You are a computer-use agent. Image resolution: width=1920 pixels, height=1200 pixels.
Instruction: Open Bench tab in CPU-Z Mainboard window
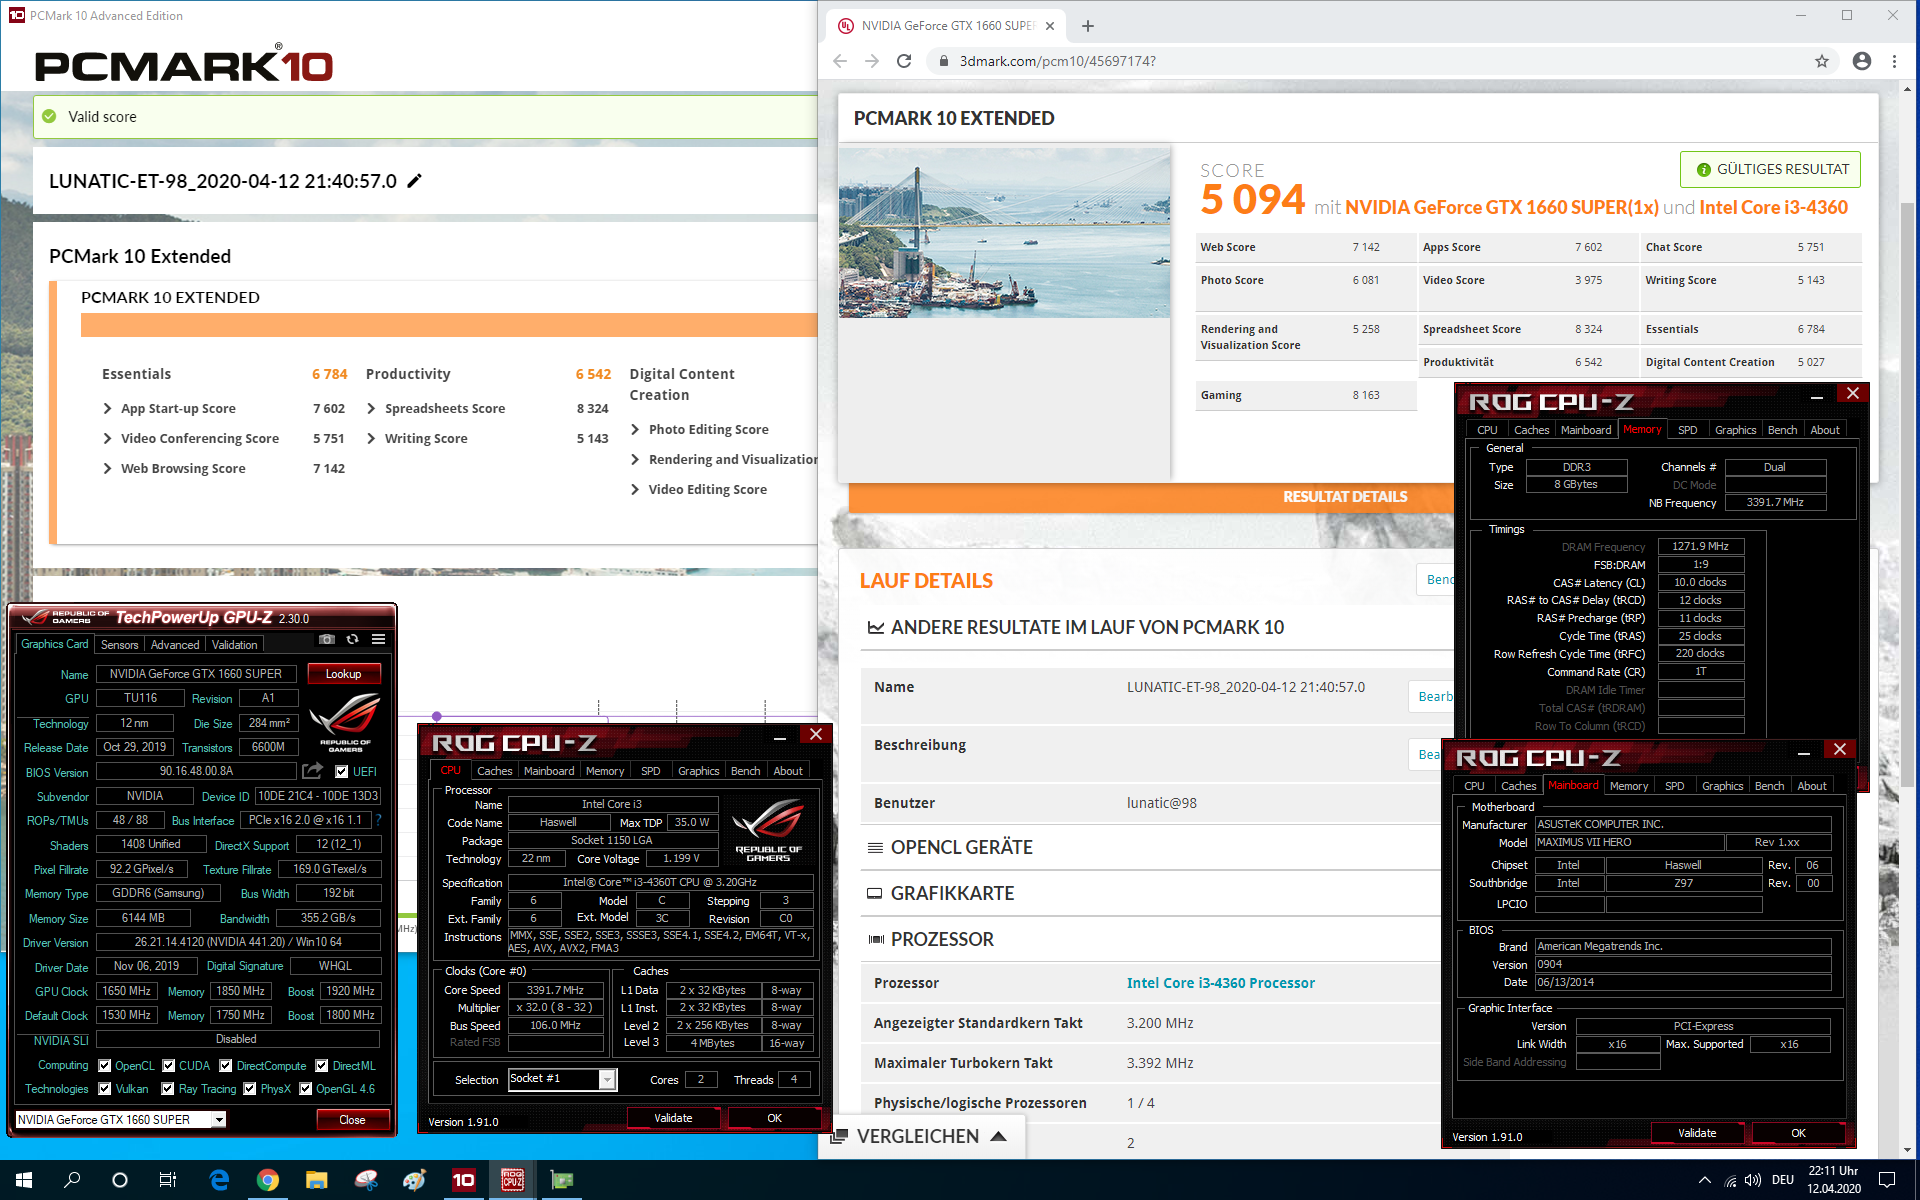click(x=1769, y=786)
